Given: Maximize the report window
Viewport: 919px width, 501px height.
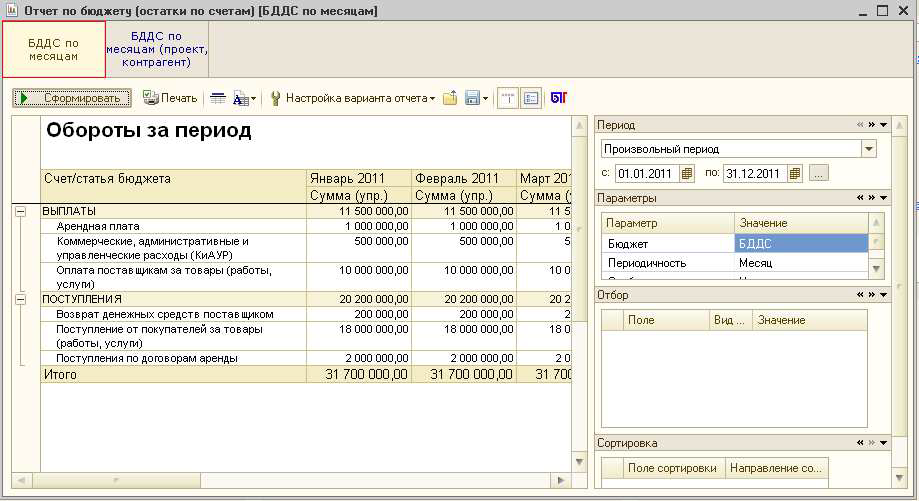Looking at the screenshot, I should point(883,11).
